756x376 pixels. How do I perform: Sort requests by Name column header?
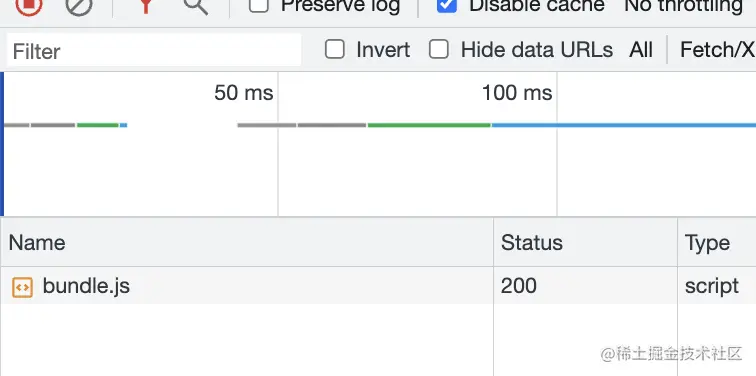[247, 242]
